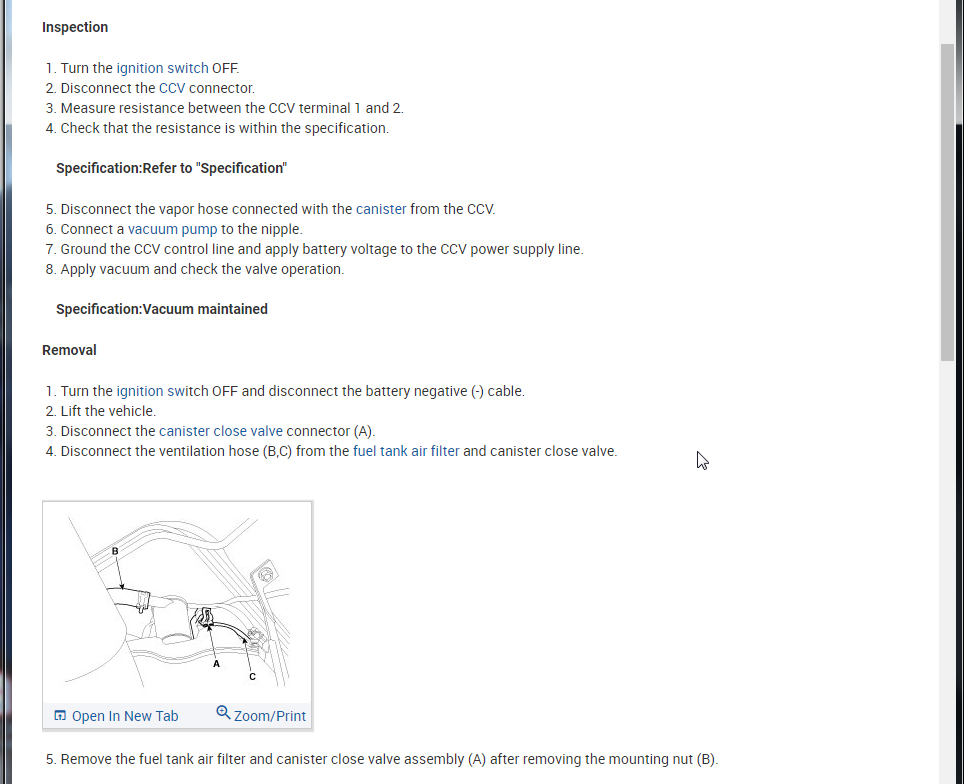
Task: Click the 'Specification:Vacuum maintained' text
Action: (162, 309)
